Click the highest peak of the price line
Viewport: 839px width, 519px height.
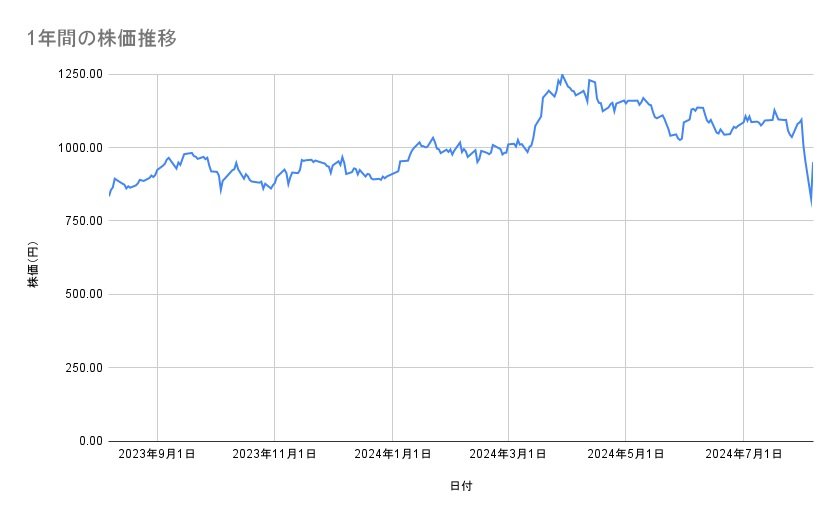[562, 75]
